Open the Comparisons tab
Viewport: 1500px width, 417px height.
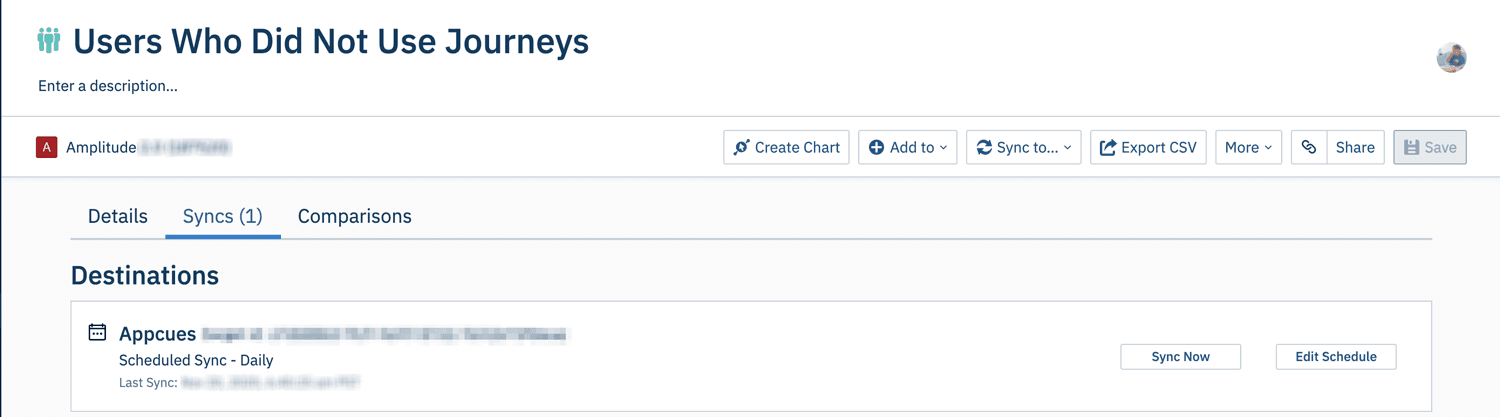pyautogui.click(x=355, y=216)
